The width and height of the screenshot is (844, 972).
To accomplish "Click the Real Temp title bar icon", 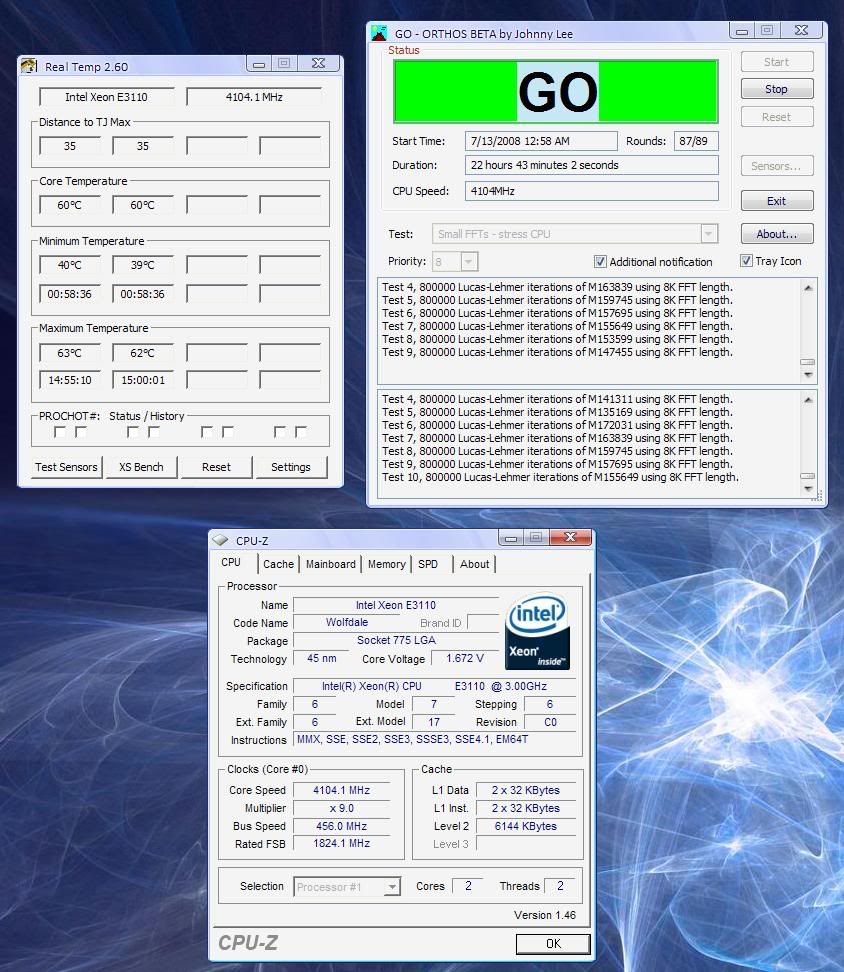I will coord(29,65).
